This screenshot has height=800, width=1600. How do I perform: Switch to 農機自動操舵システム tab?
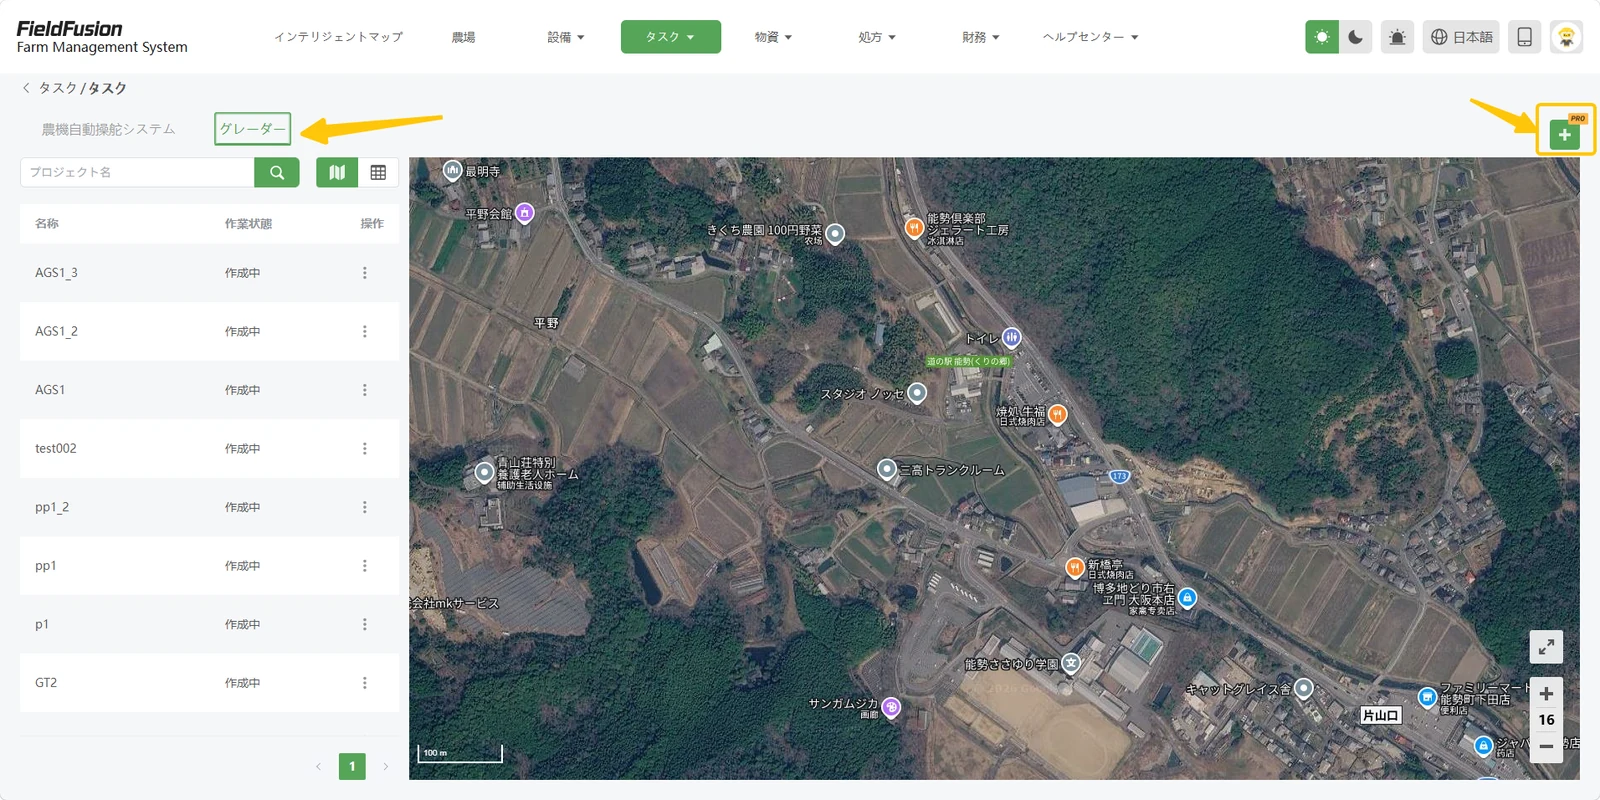click(108, 129)
